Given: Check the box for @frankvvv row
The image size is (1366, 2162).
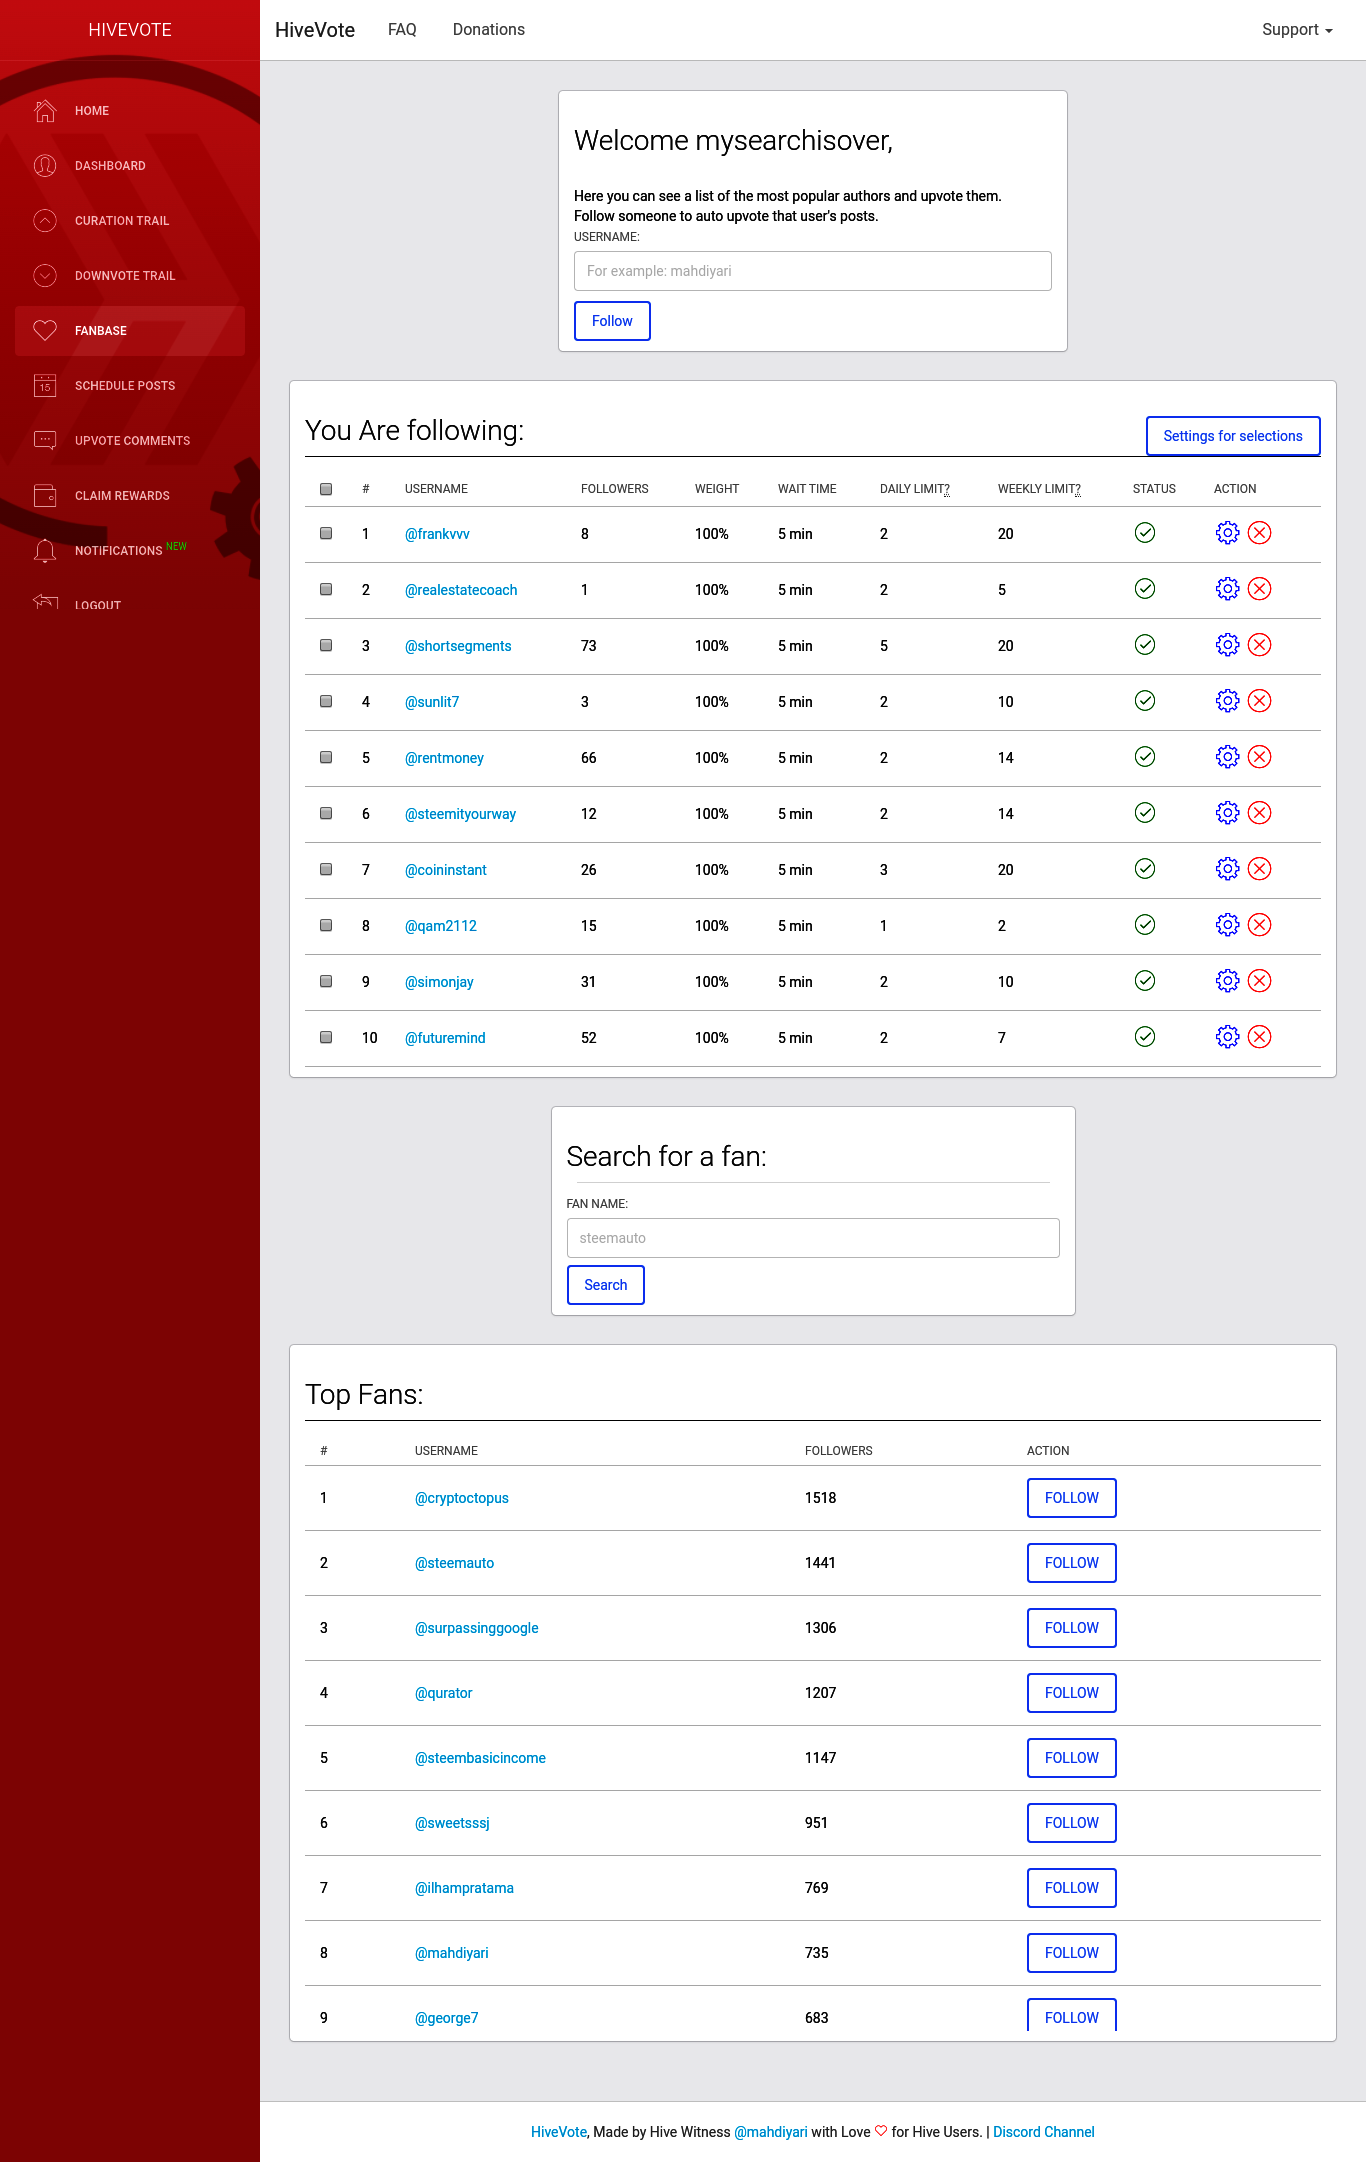Looking at the screenshot, I should tap(326, 533).
